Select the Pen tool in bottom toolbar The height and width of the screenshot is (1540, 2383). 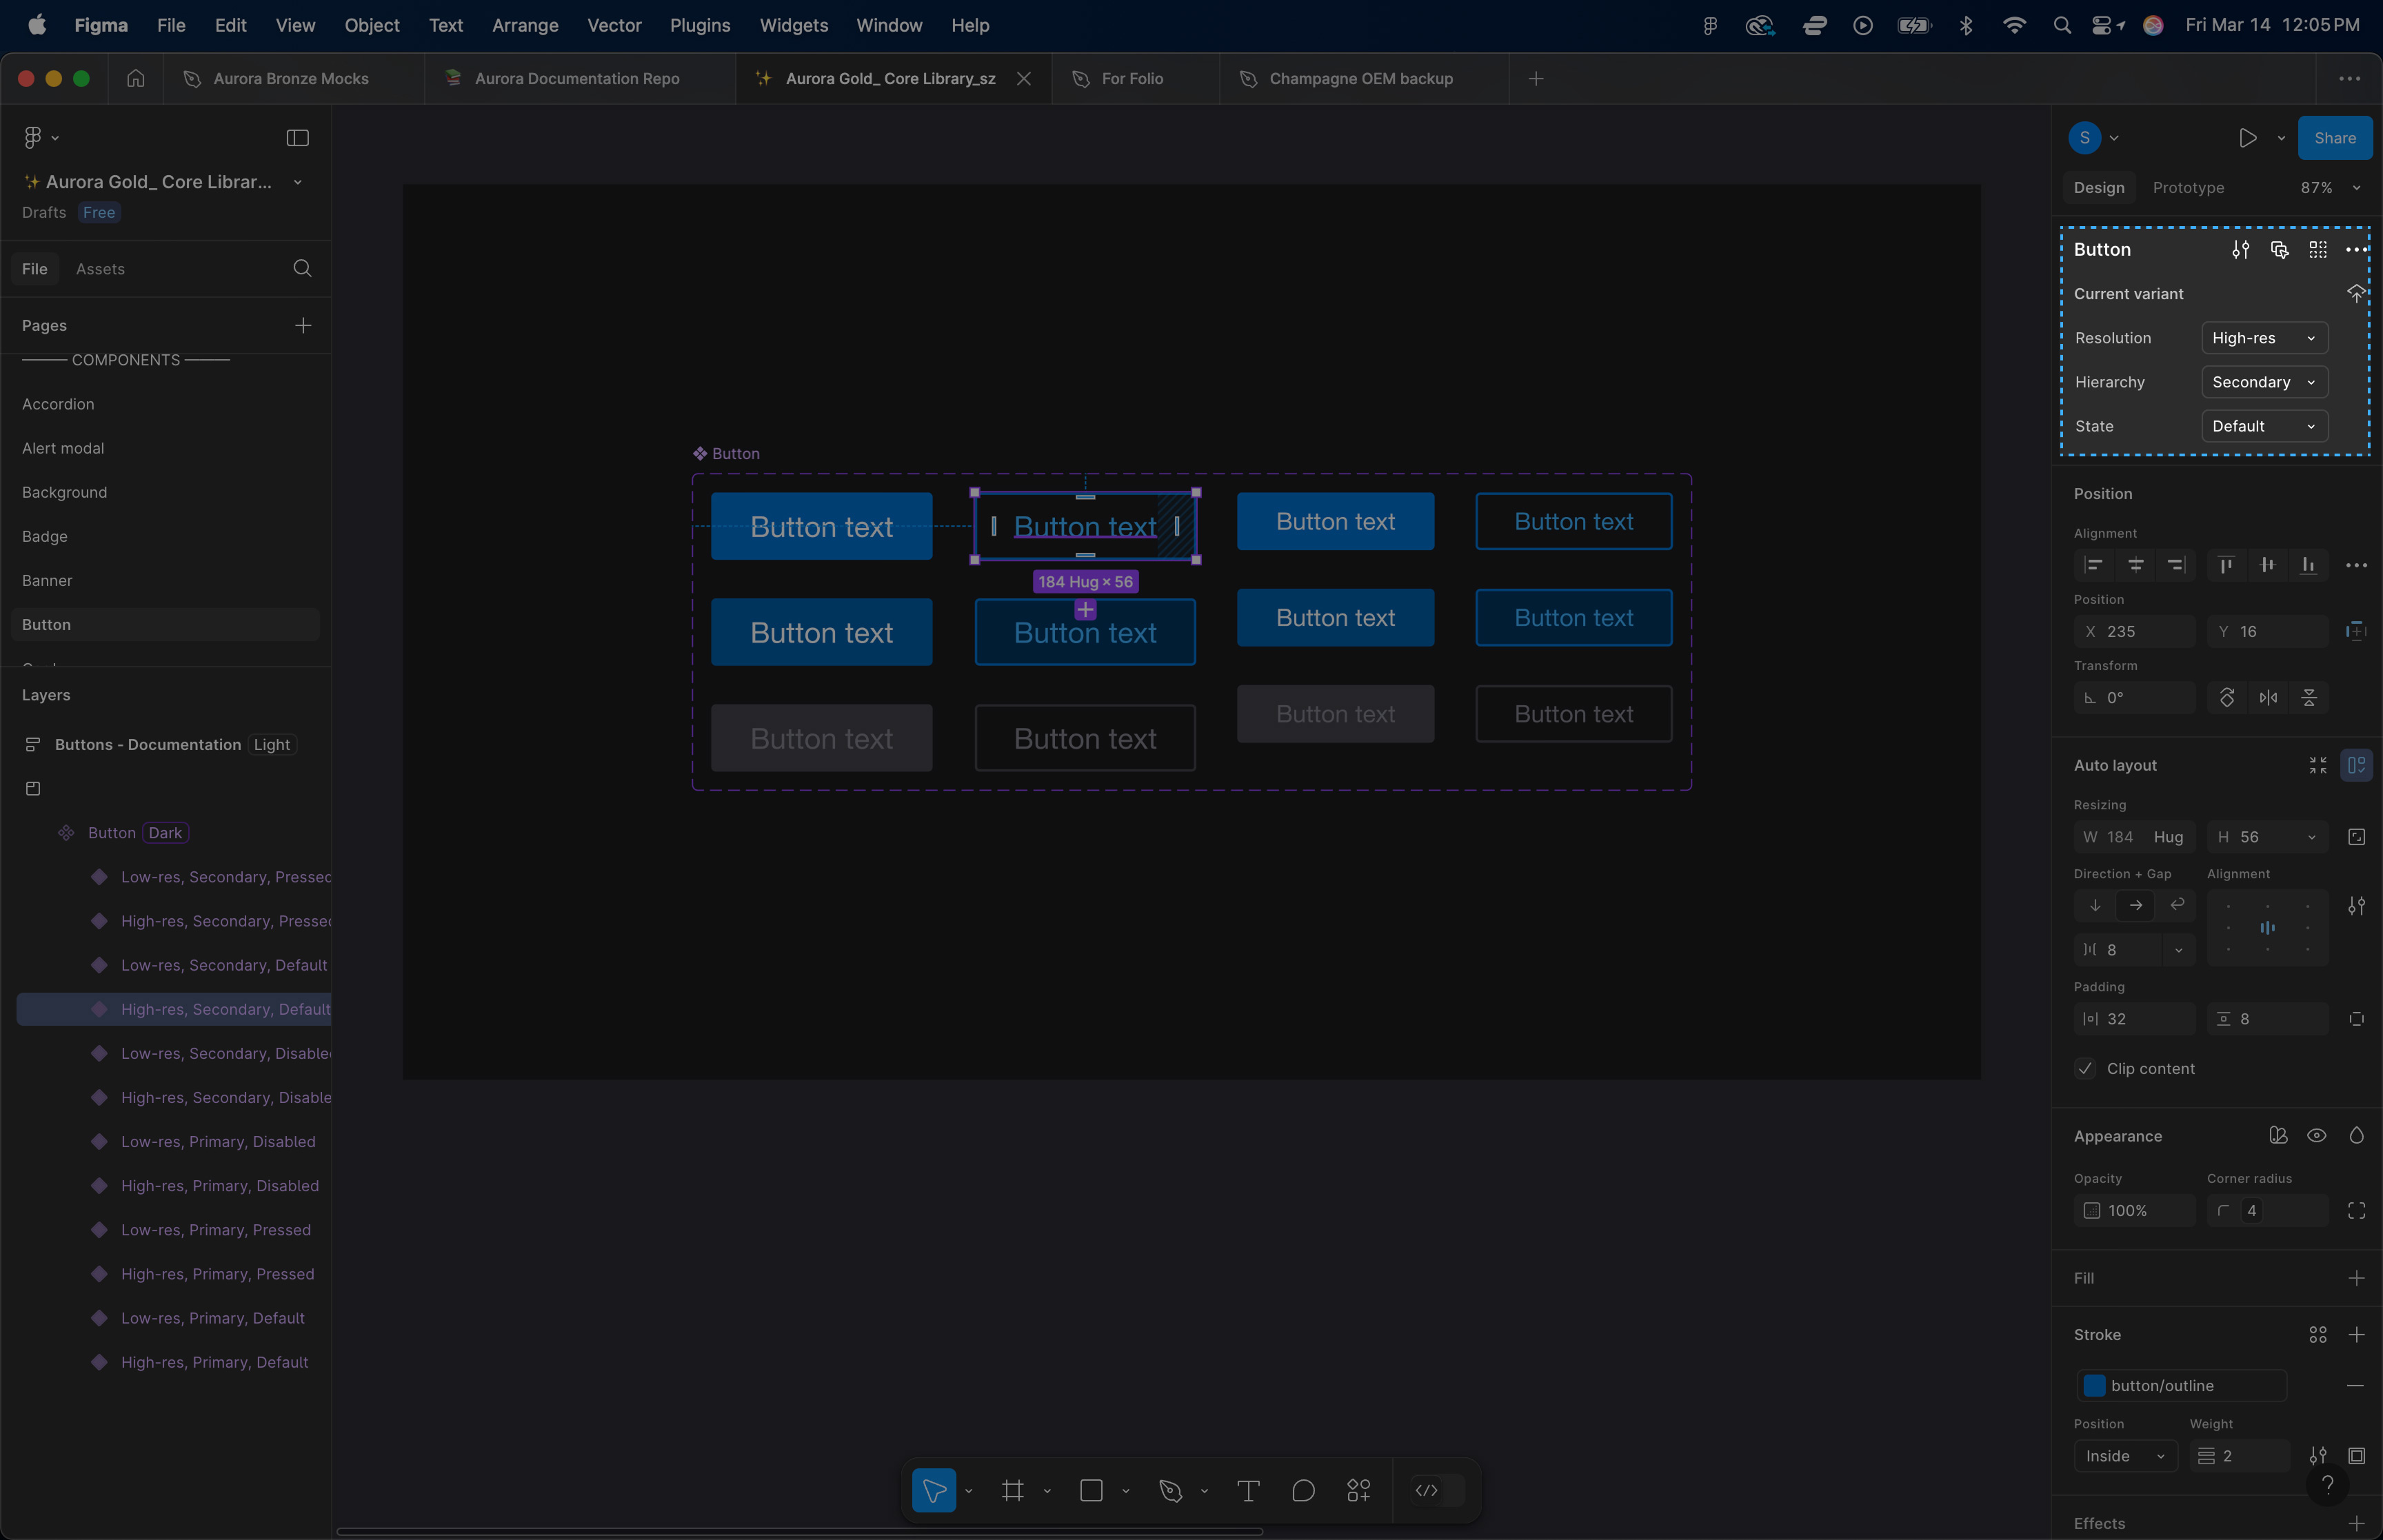tap(1170, 1491)
